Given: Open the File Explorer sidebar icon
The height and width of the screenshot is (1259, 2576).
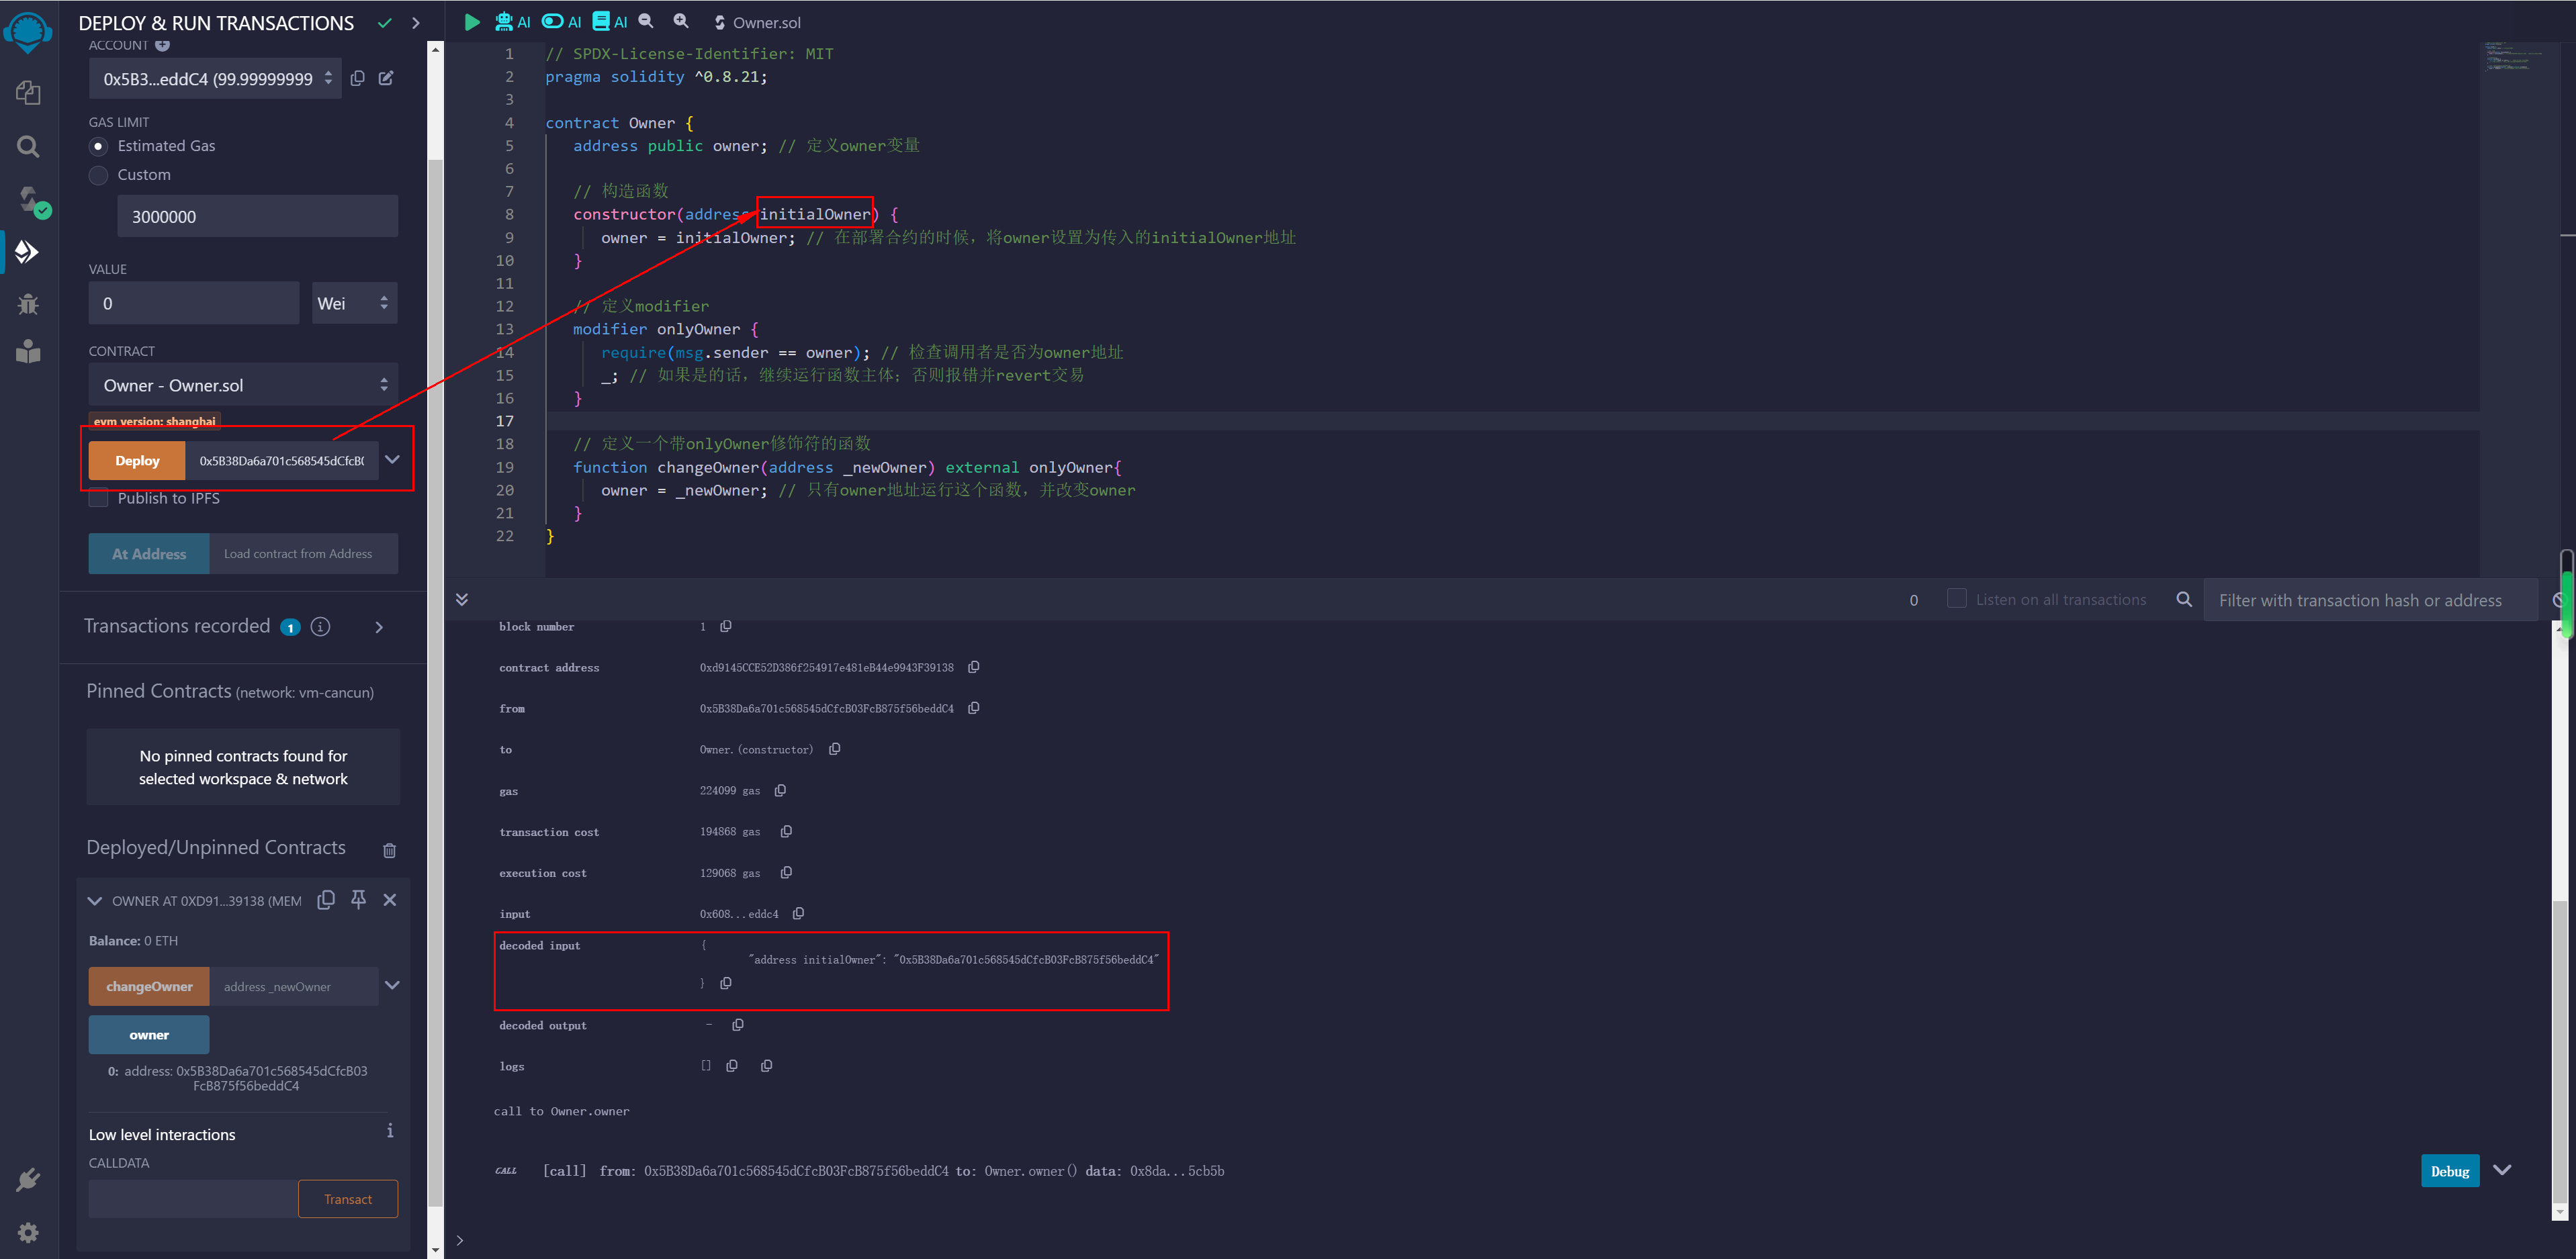Looking at the screenshot, I should [x=28, y=93].
